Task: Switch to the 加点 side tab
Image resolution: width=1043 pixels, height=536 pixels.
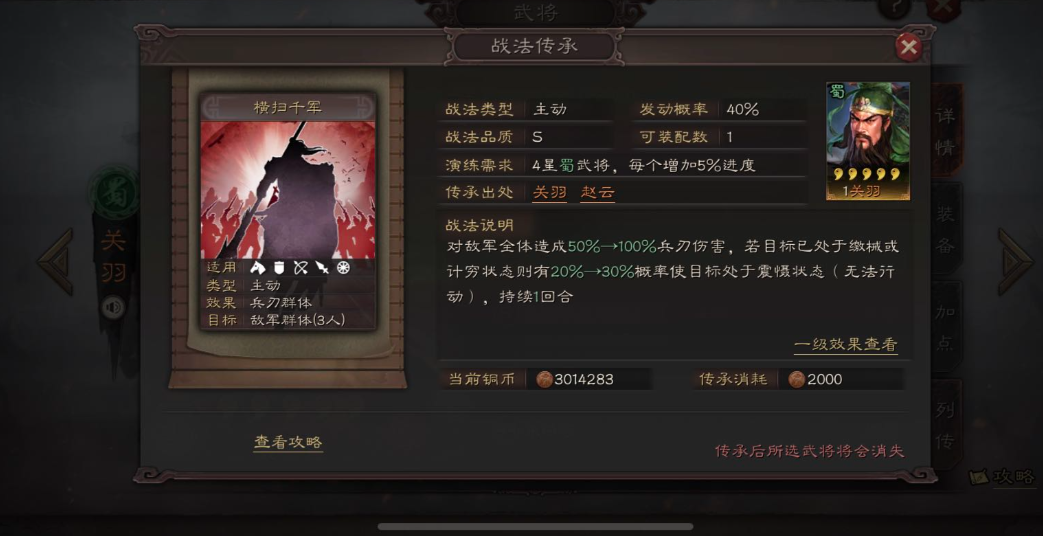Action: coord(946,327)
